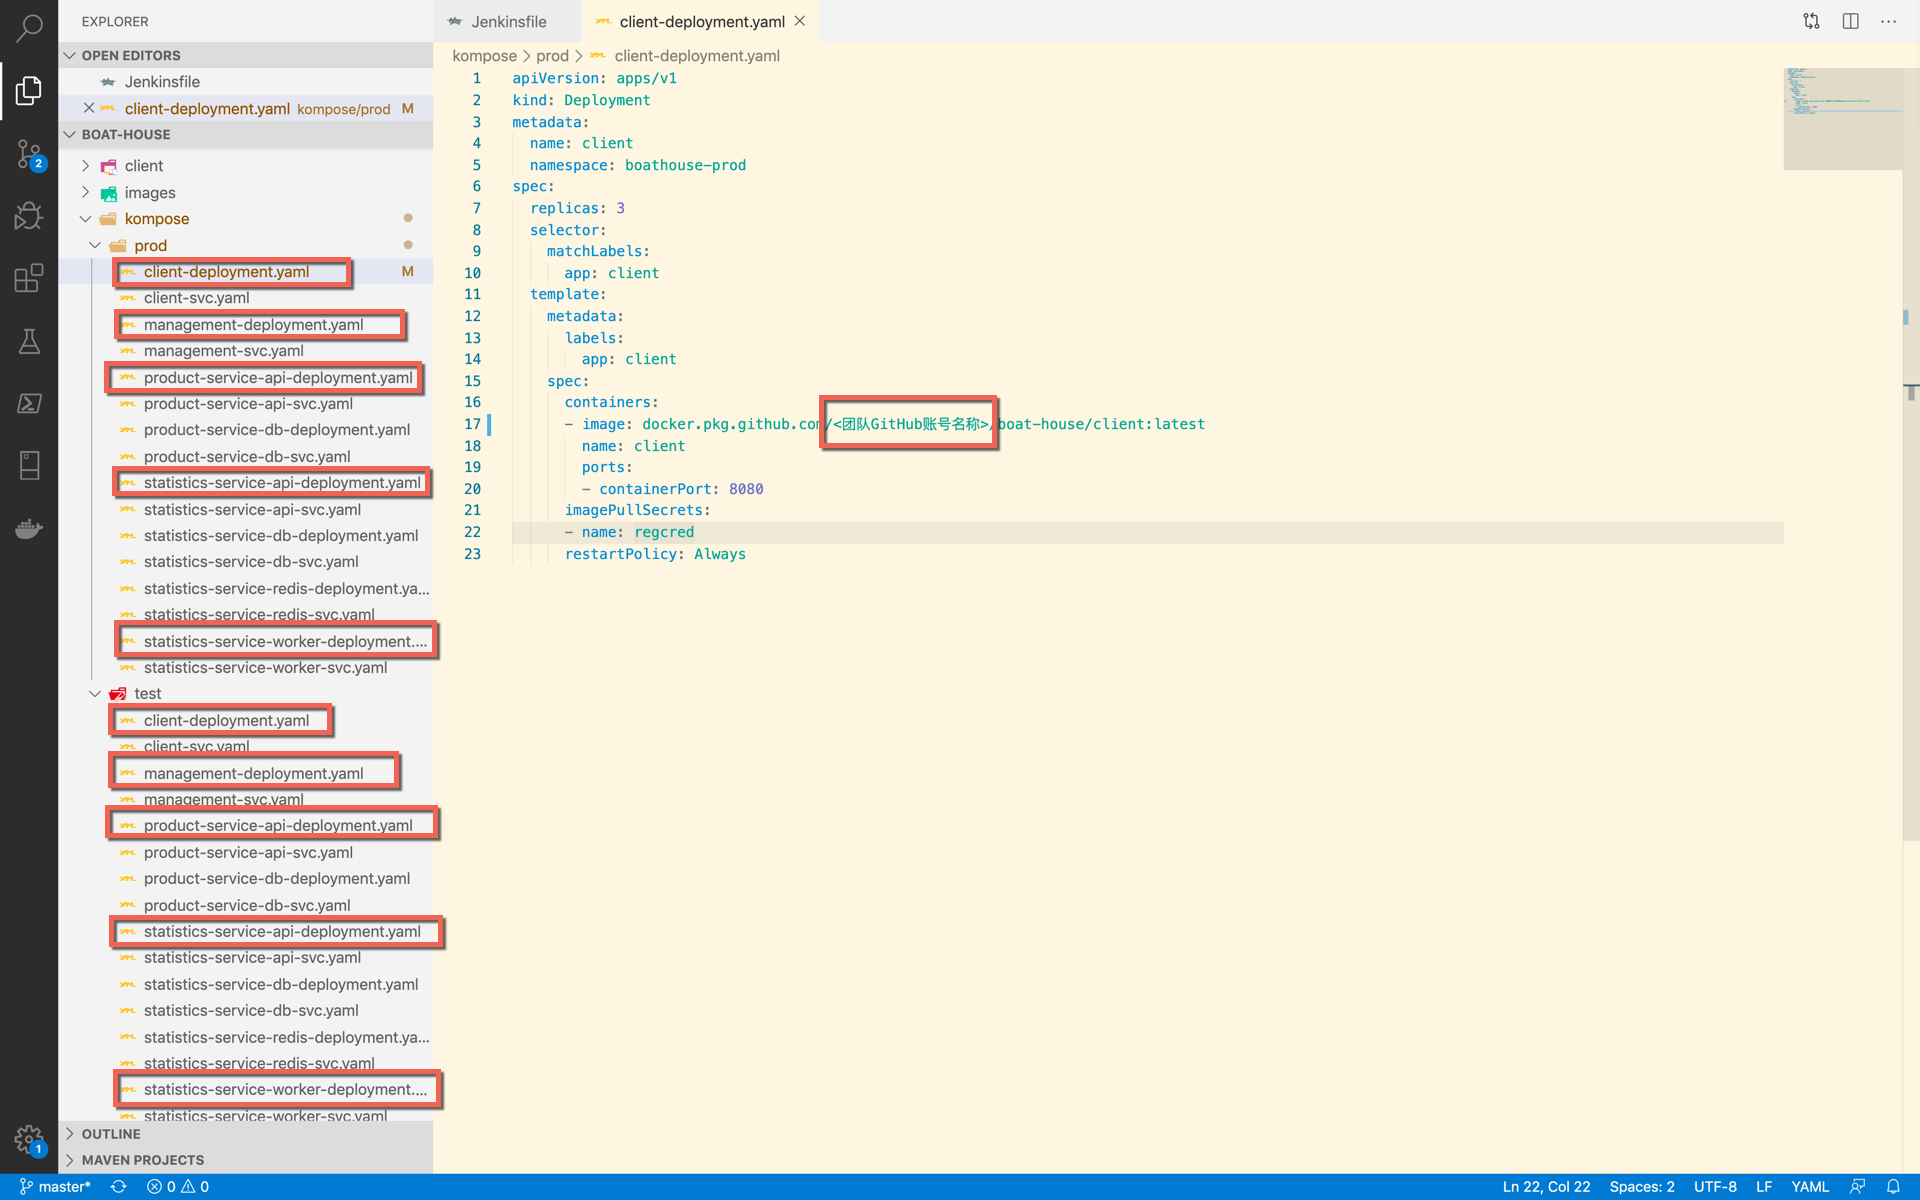The width and height of the screenshot is (1920, 1200).
Task: Open the Run and Debug view
Action: [x=29, y=216]
